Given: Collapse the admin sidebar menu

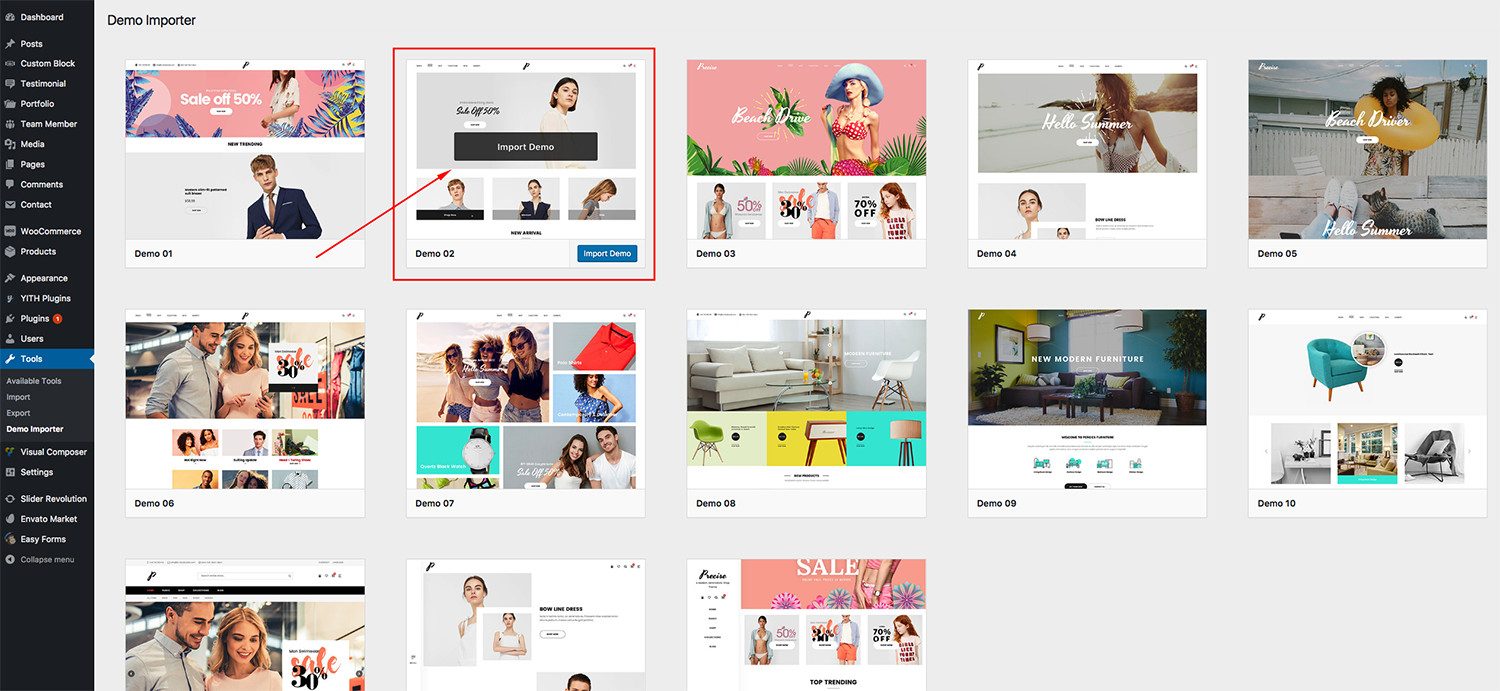Looking at the screenshot, I should point(46,559).
